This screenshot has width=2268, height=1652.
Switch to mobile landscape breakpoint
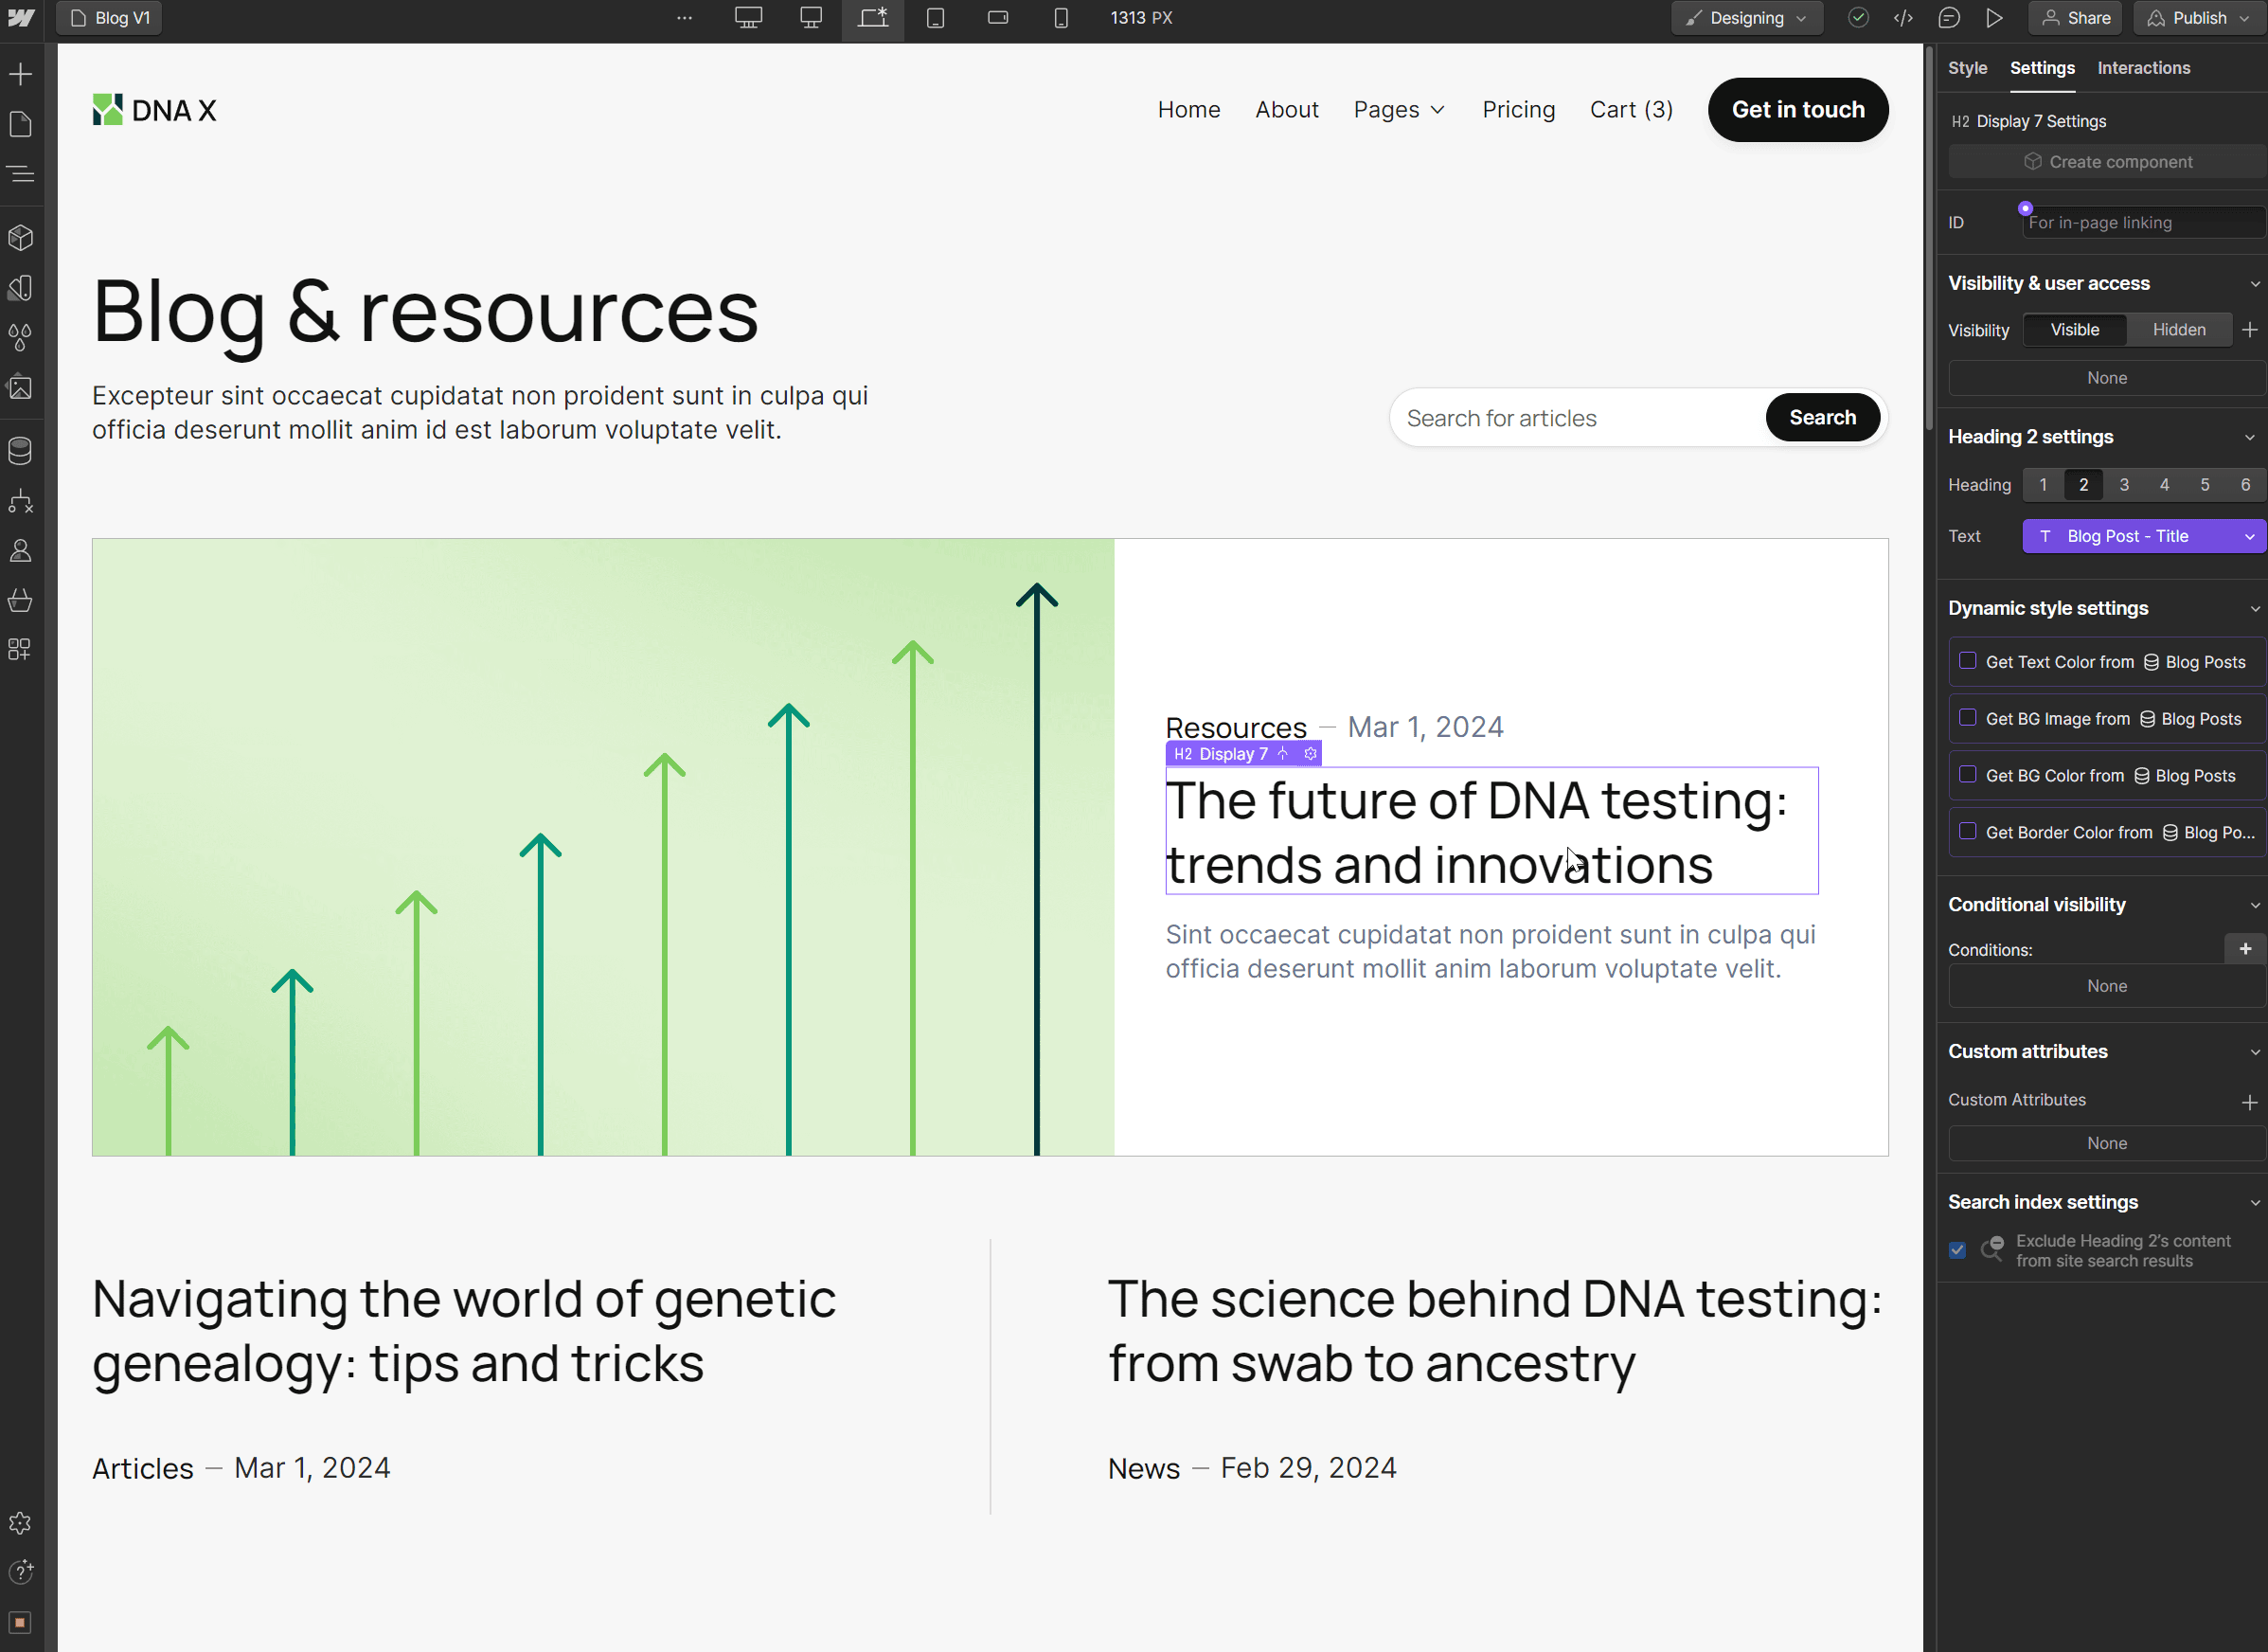[x=998, y=18]
